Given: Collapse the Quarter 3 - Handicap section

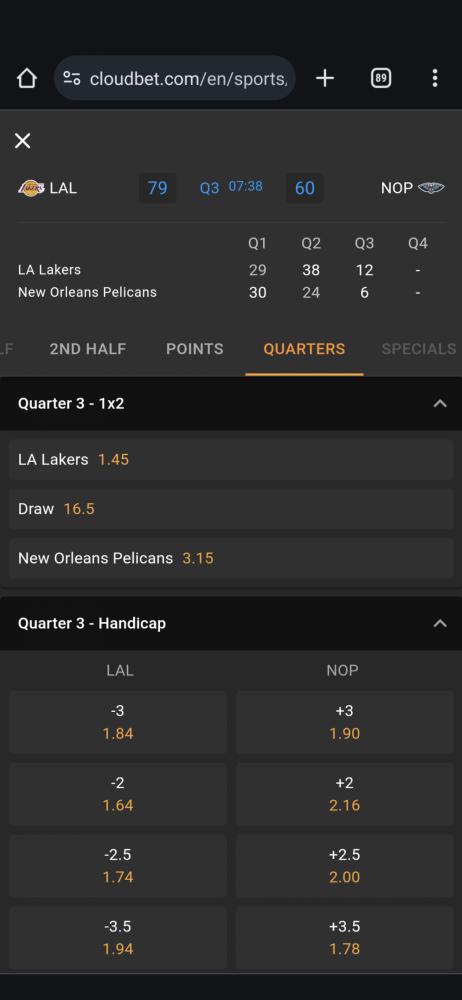Looking at the screenshot, I should 440,623.
